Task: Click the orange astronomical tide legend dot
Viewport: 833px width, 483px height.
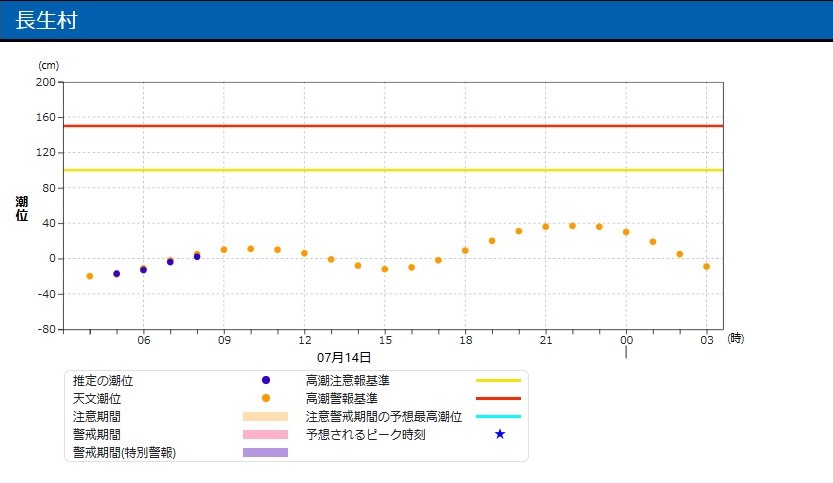Action: (x=266, y=398)
